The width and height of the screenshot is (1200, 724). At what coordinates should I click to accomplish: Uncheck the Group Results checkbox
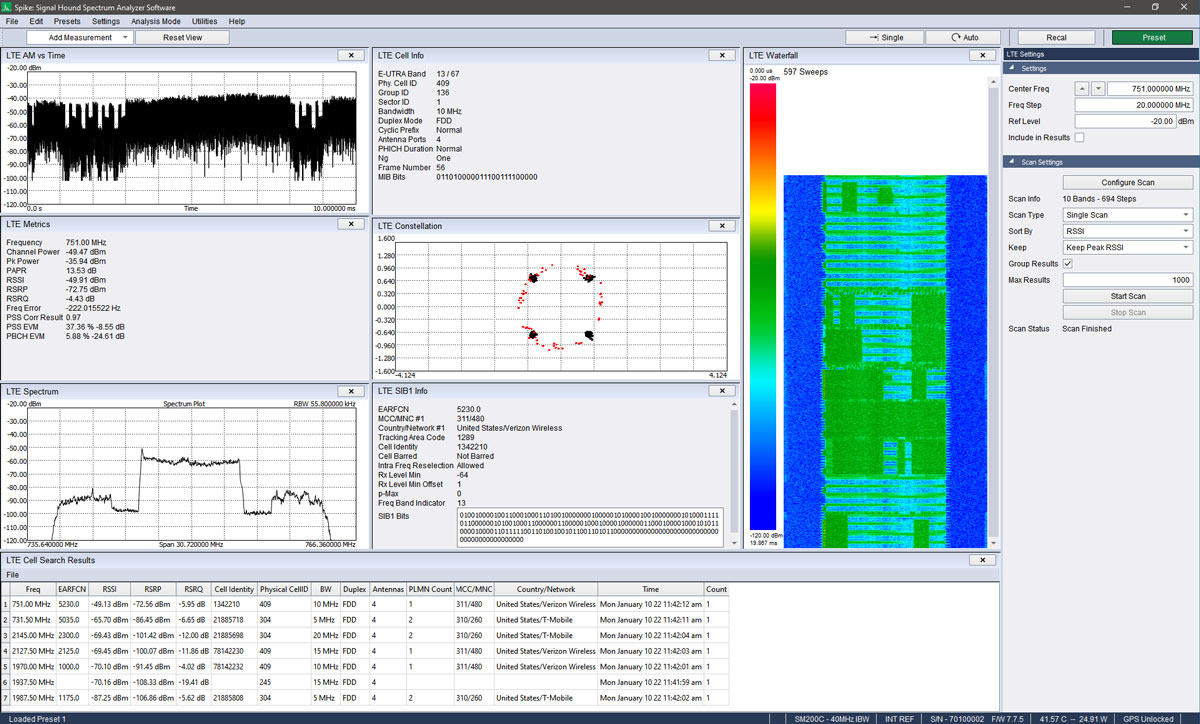pos(1066,263)
